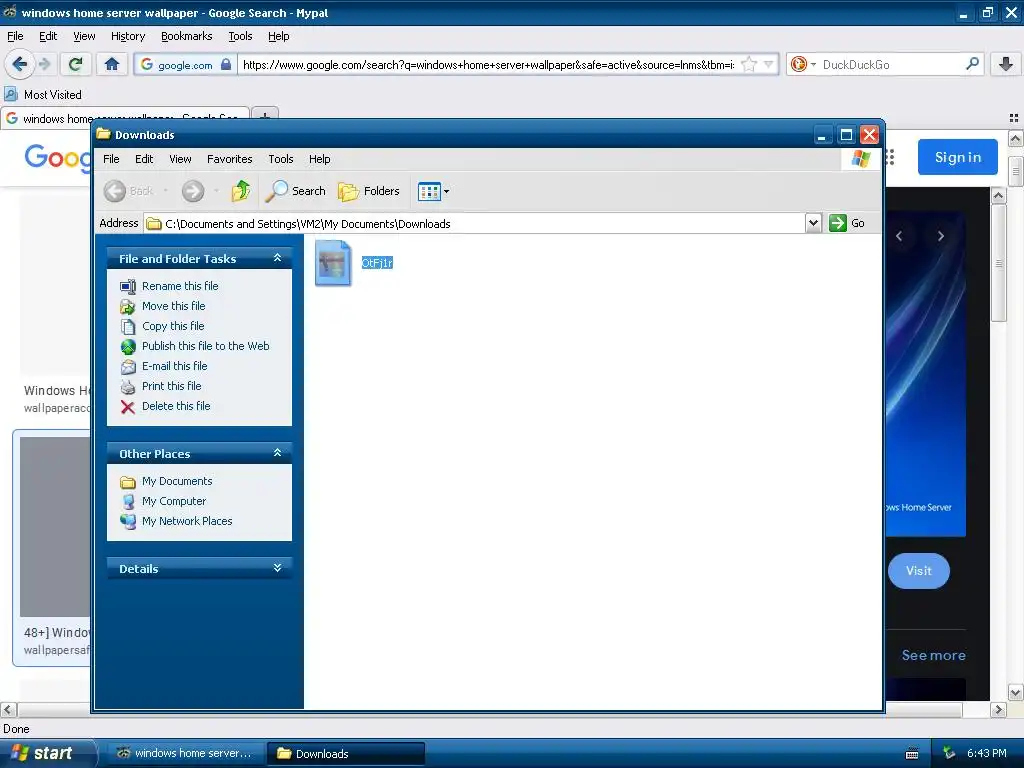Open the Views icon dropdown
Image resolution: width=1024 pixels, height=768 pixels.
click(x=434, y=191)
